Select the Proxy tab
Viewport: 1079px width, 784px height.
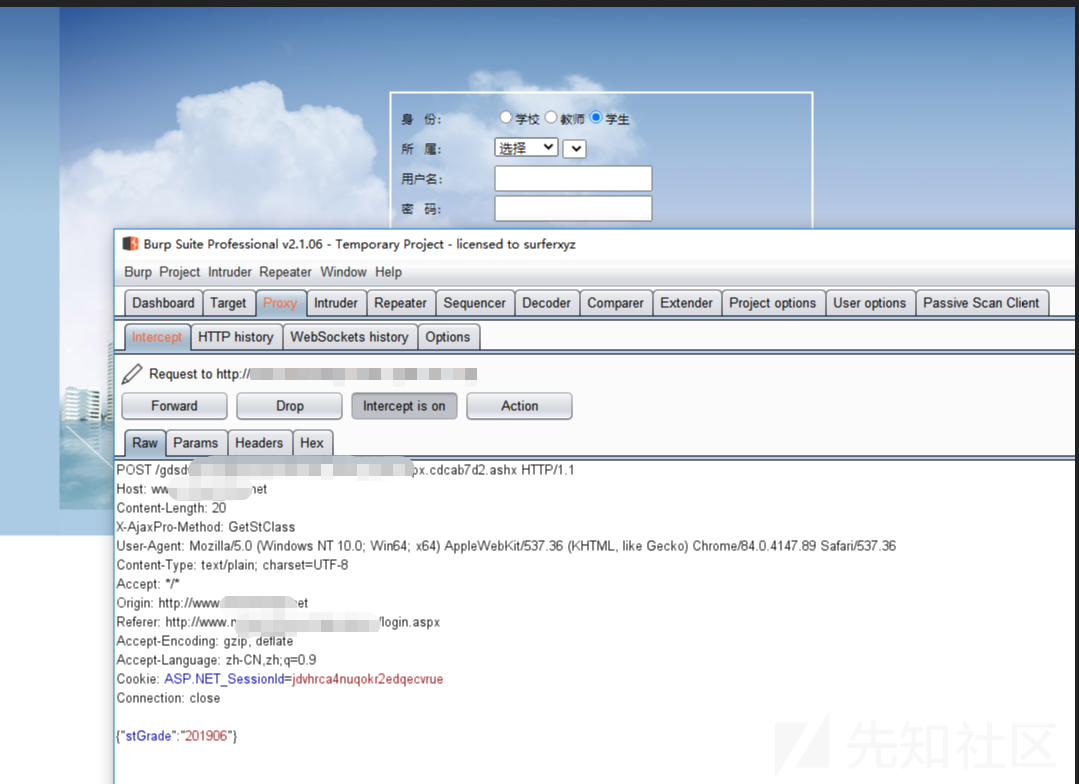(x=279, y=303)
